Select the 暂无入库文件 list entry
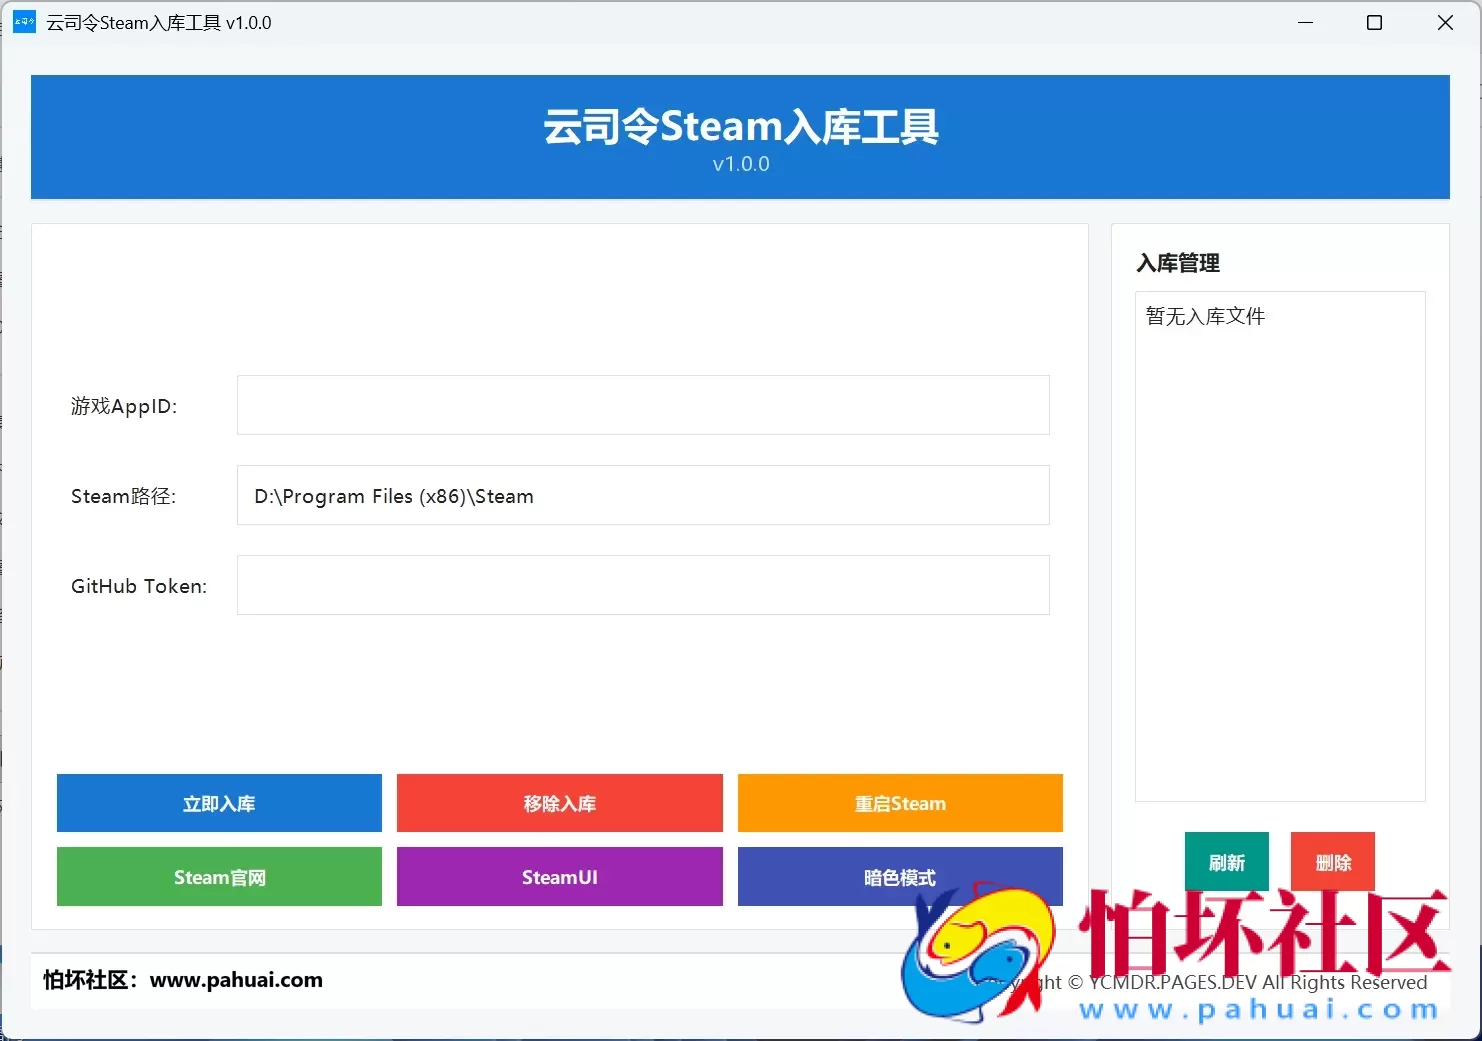 (1204, 316)
